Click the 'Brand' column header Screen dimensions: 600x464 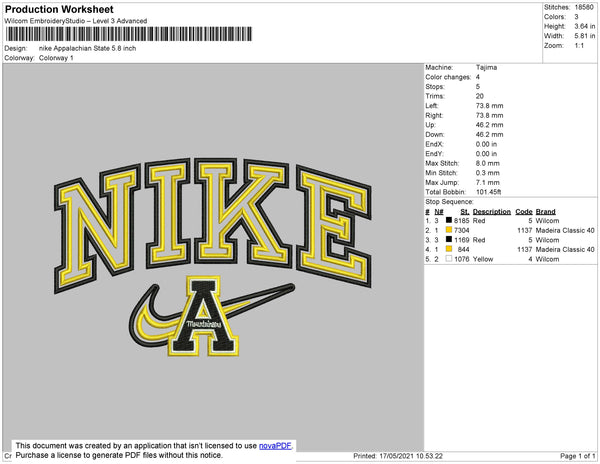tap(545, 211)
